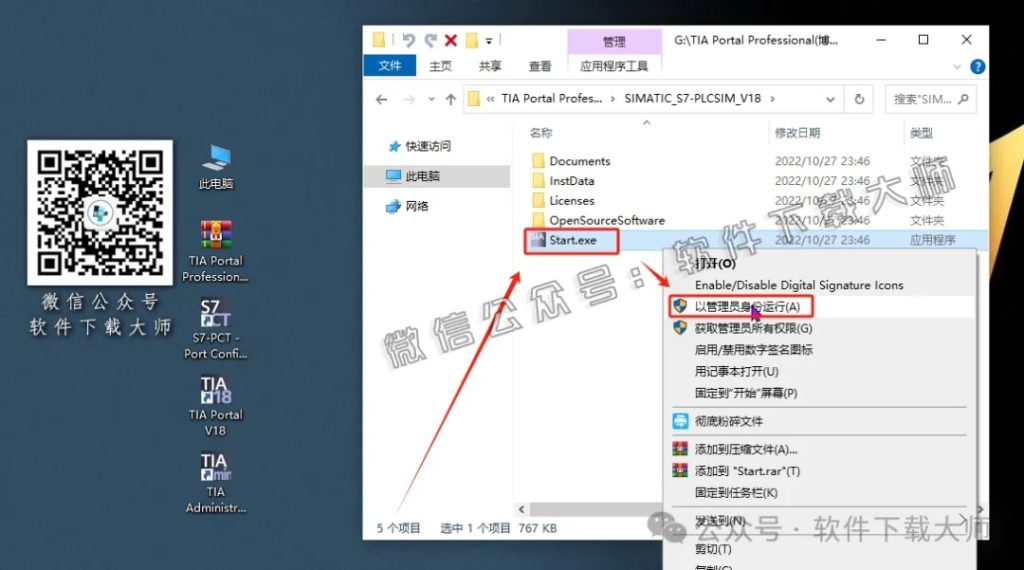Click the undo icon in Explorer title bar
The height and width of the screenshot is (570, 1024).
point(409,40)
